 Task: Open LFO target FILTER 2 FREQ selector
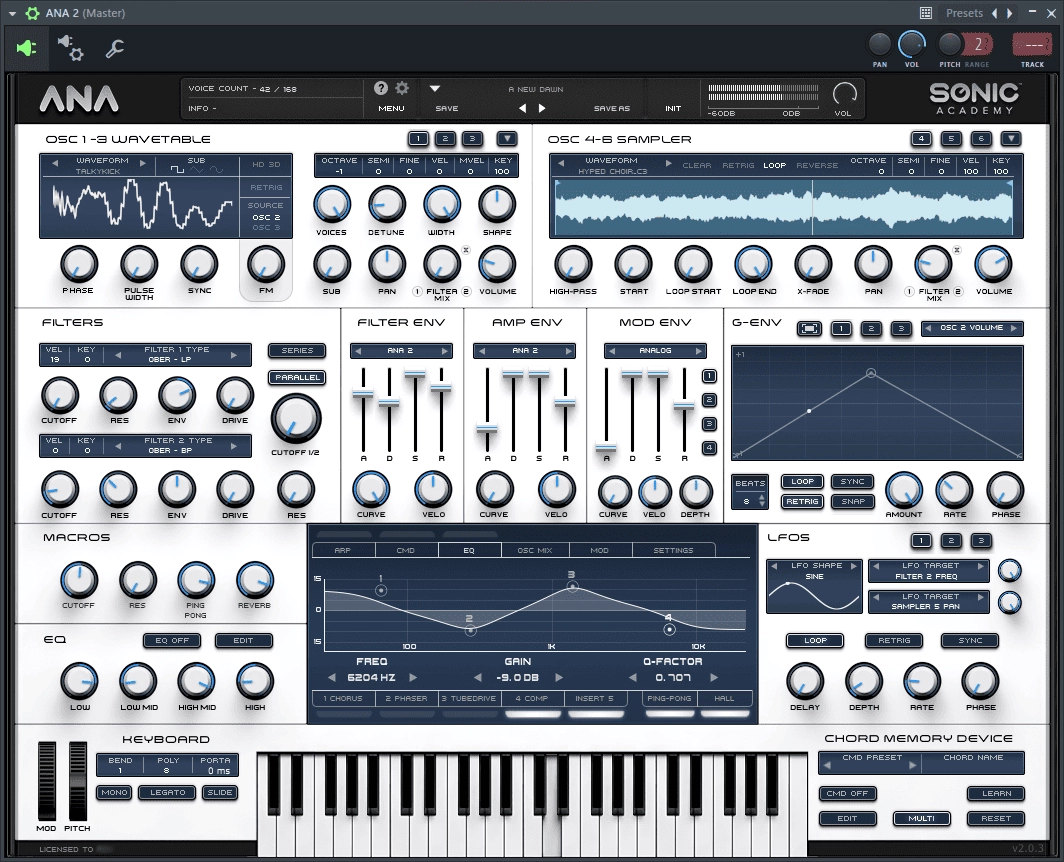[x=929, y=571]
